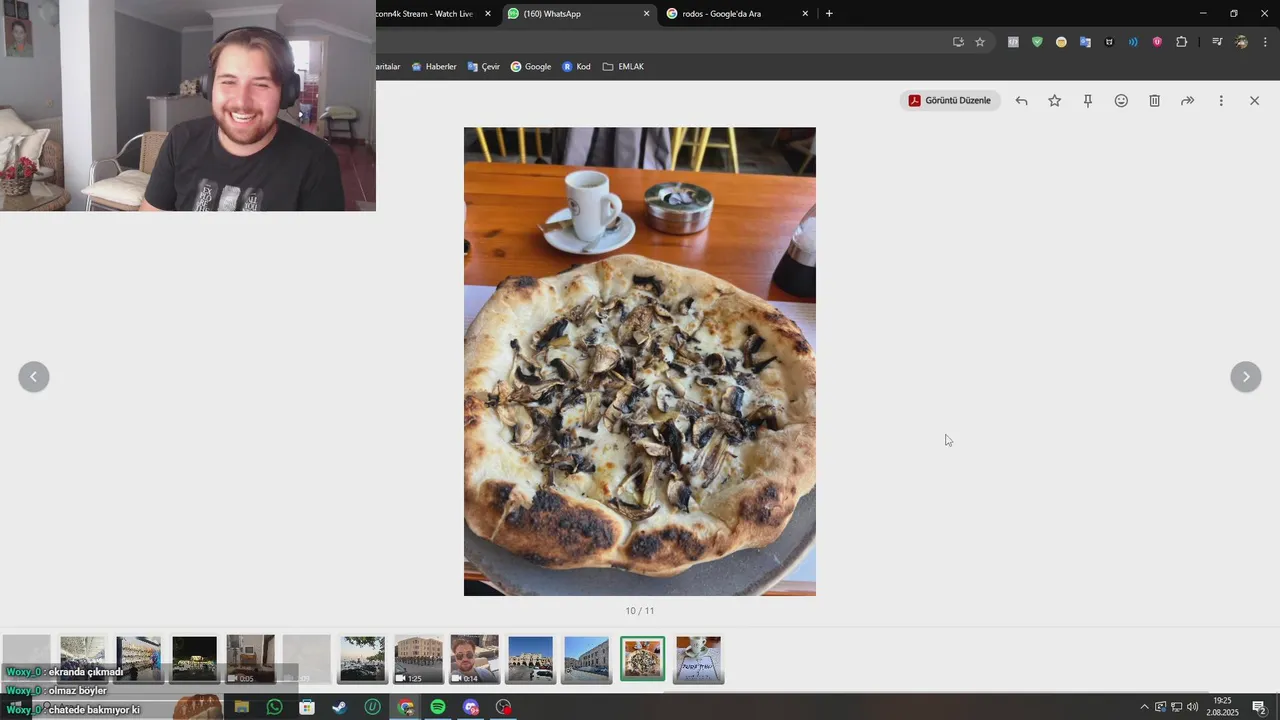Screen dimensions: 1280x720
Task: Open the pink shield U extension
Action: (x=1157, y=42)
